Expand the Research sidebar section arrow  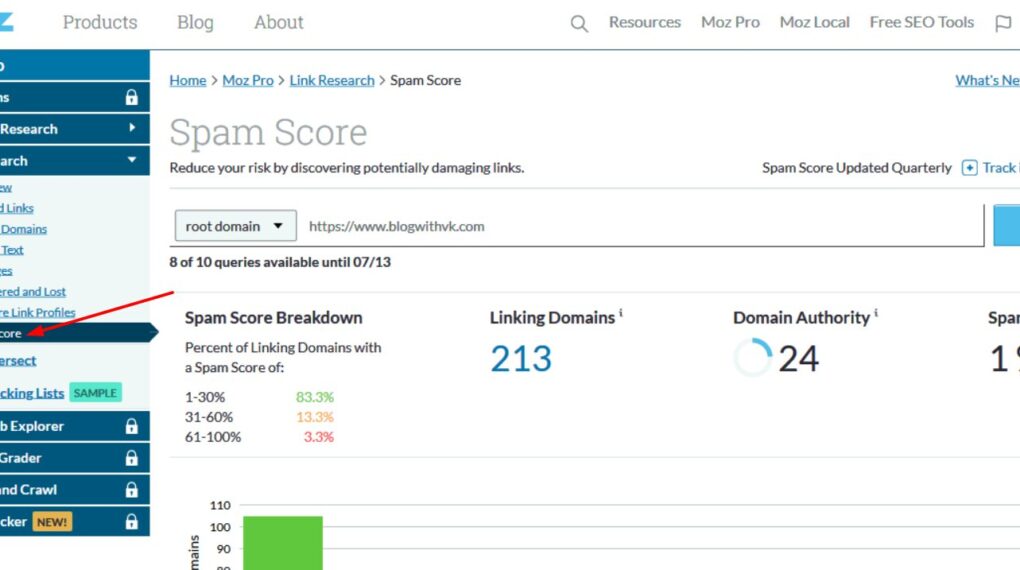(132, 128)
